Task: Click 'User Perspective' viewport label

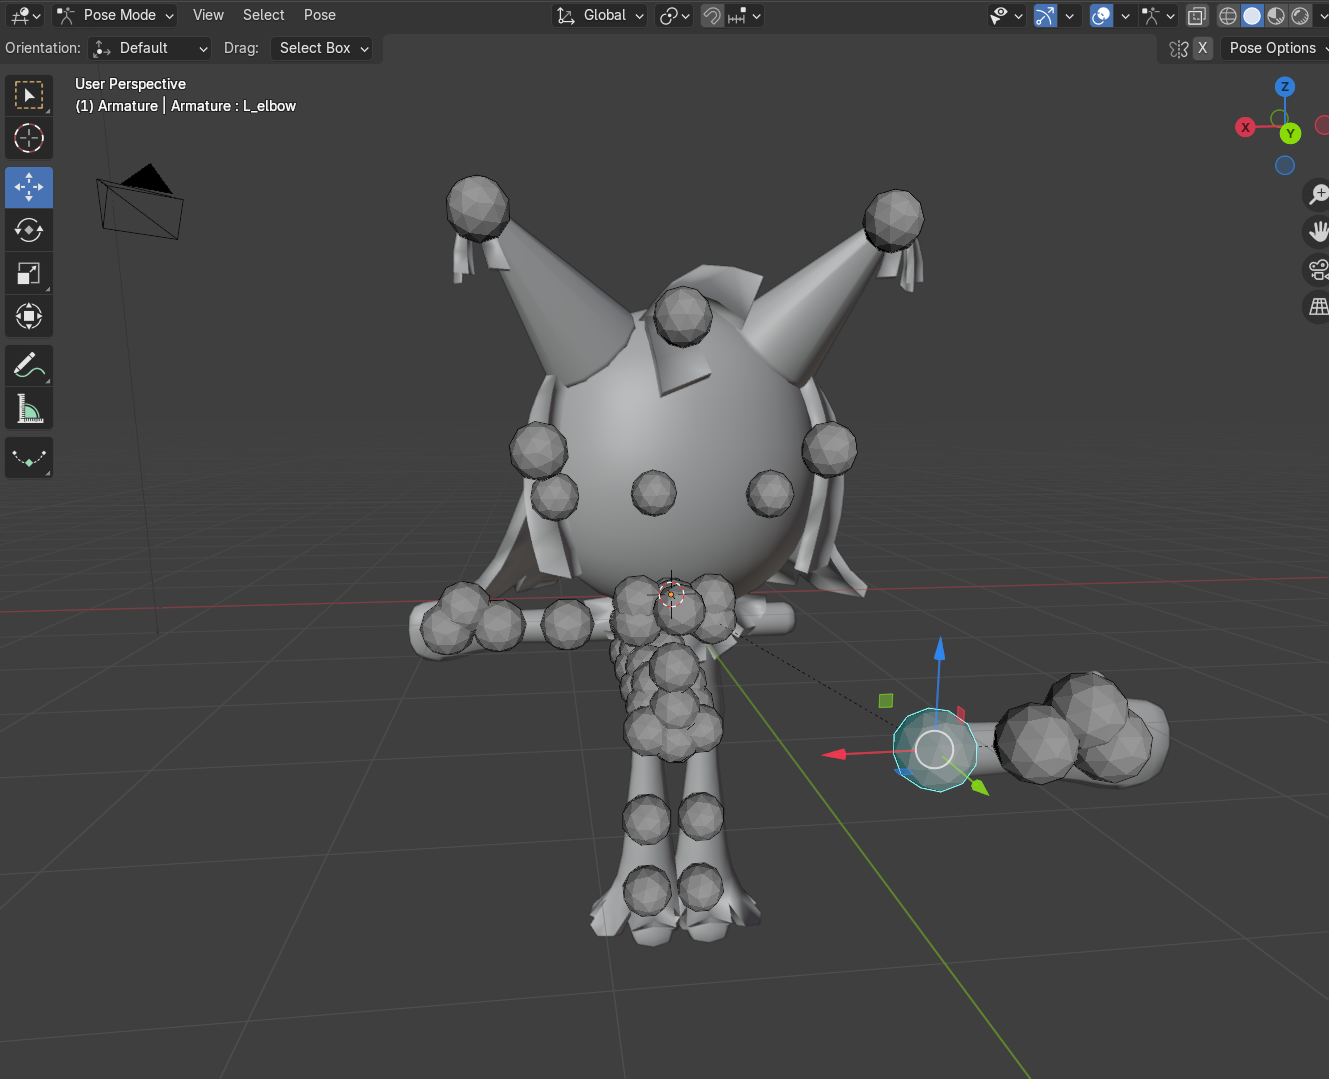Action: click(130, 84)
